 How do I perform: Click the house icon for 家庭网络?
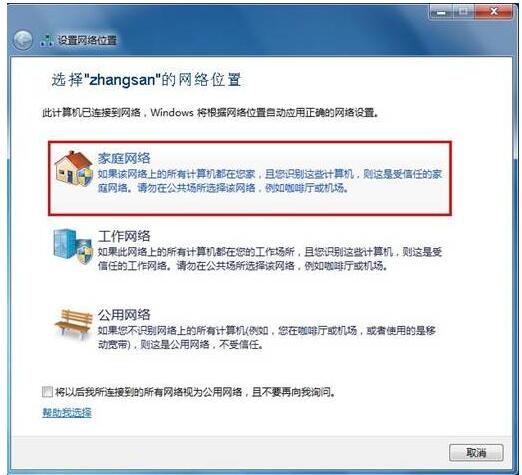click(x=73, y=168)
